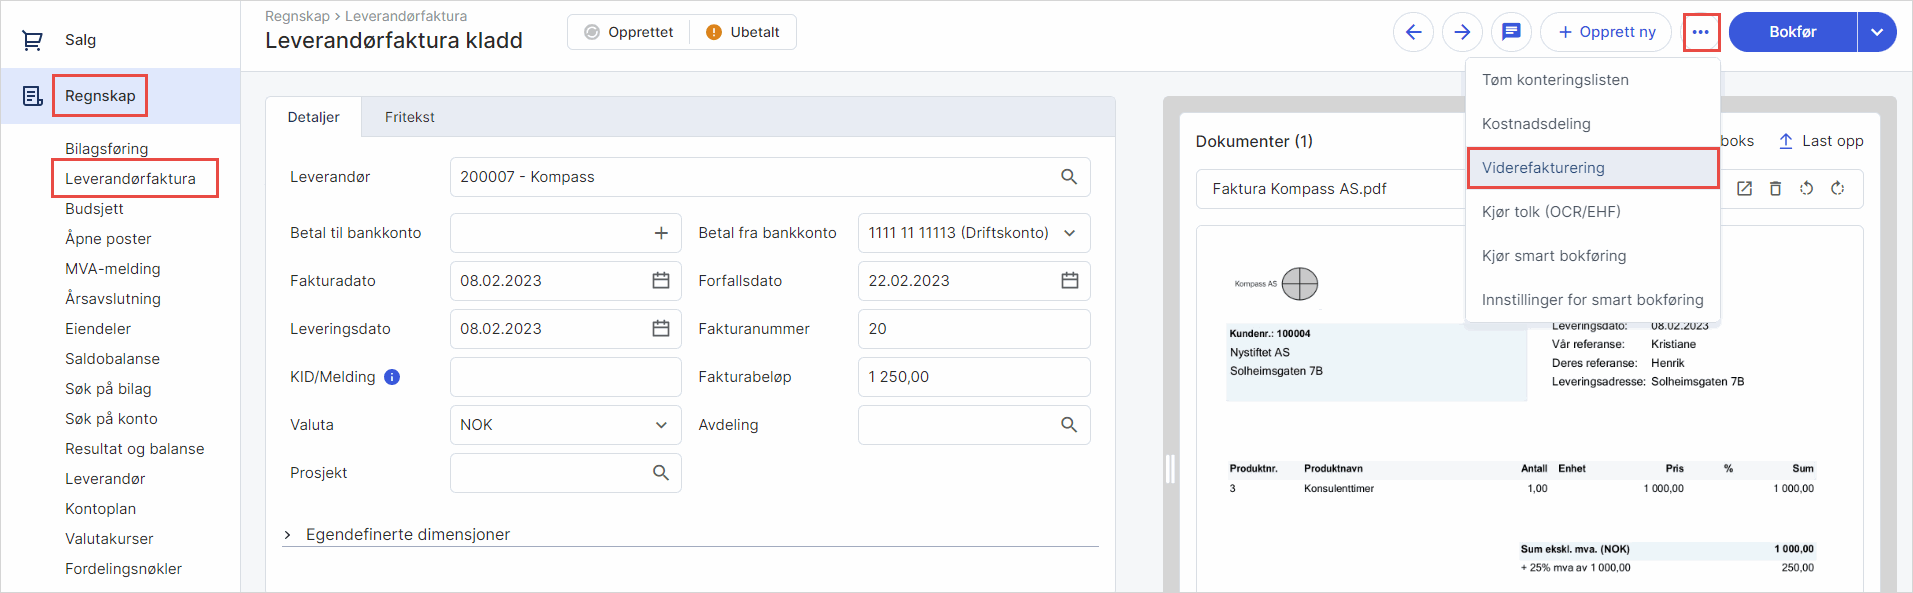Click the three-dots more actions button
Screen dimensions: 1913x593
click(x=1700, y=32)
